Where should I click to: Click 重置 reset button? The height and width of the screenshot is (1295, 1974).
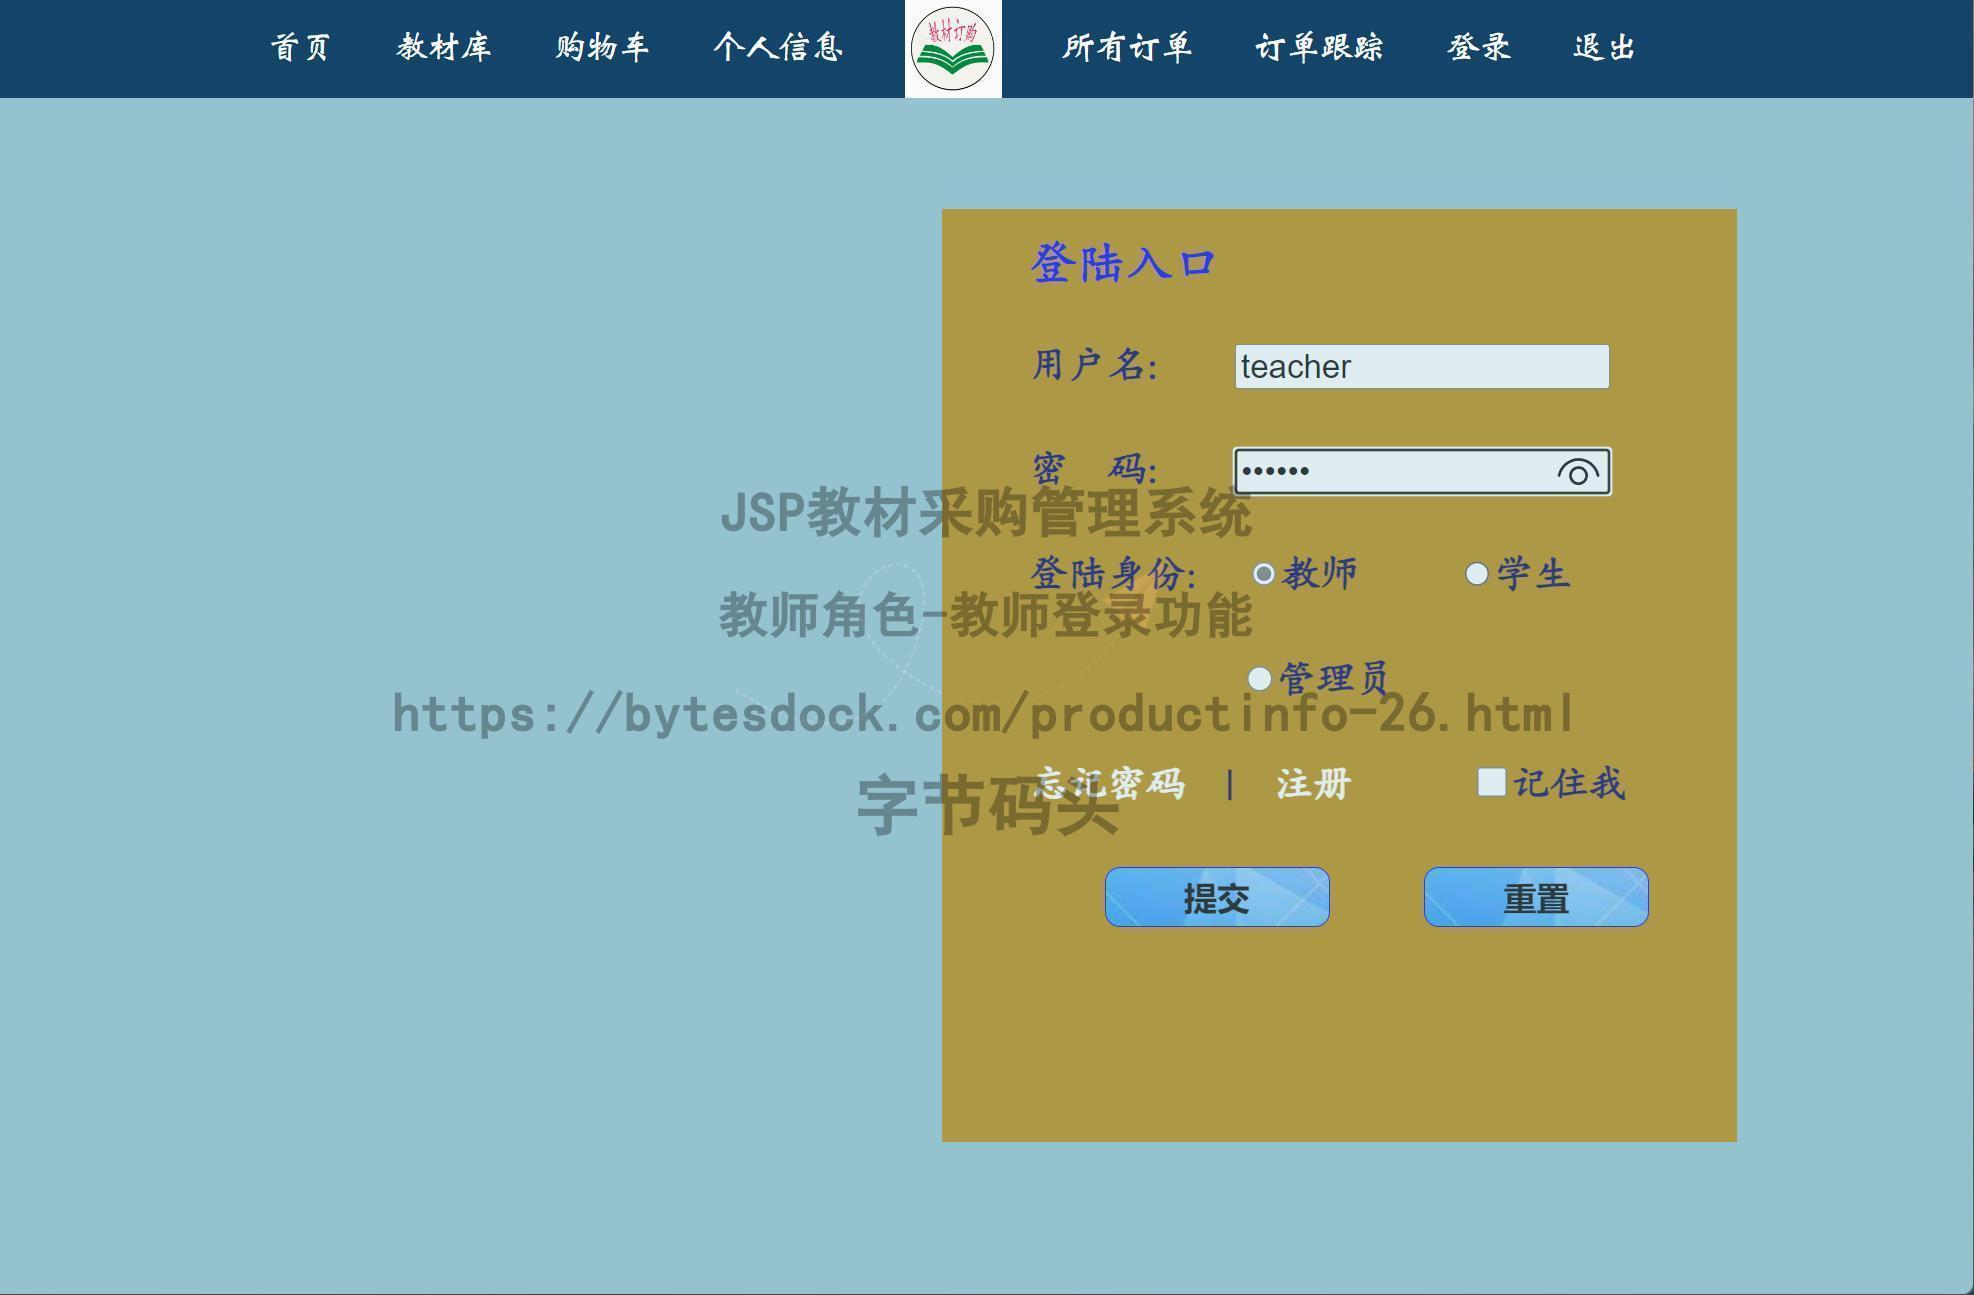[x=1535, y=898]
